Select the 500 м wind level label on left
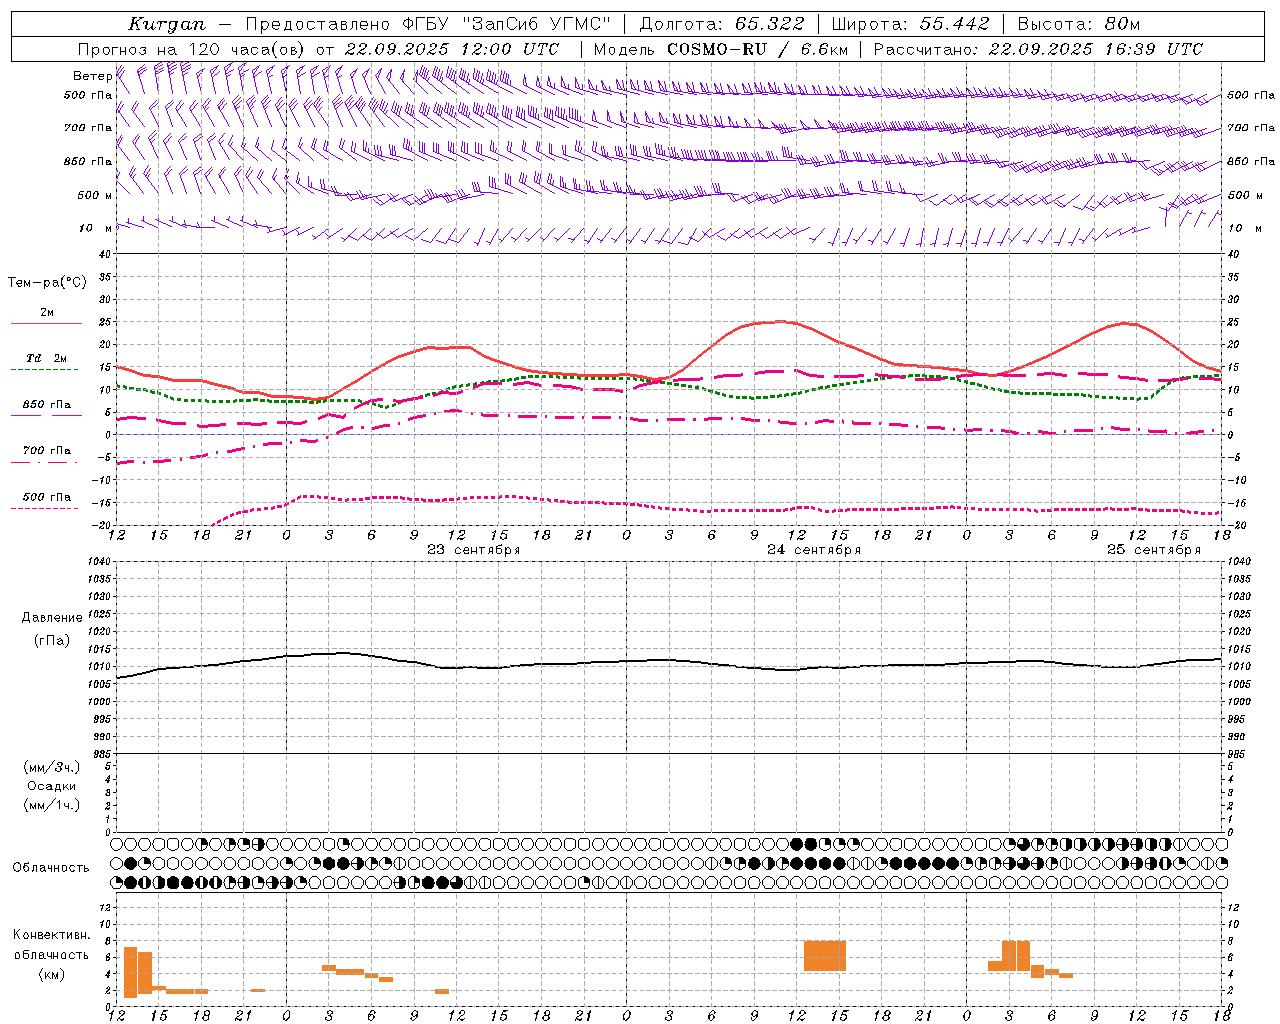The image size is (1280, 1024). point(95,195)
